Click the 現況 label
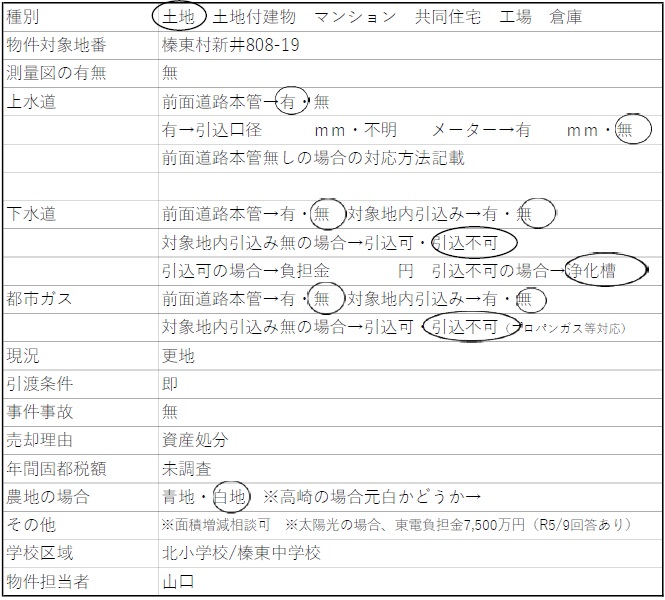The image size is (665, 600). pos(22,356)
